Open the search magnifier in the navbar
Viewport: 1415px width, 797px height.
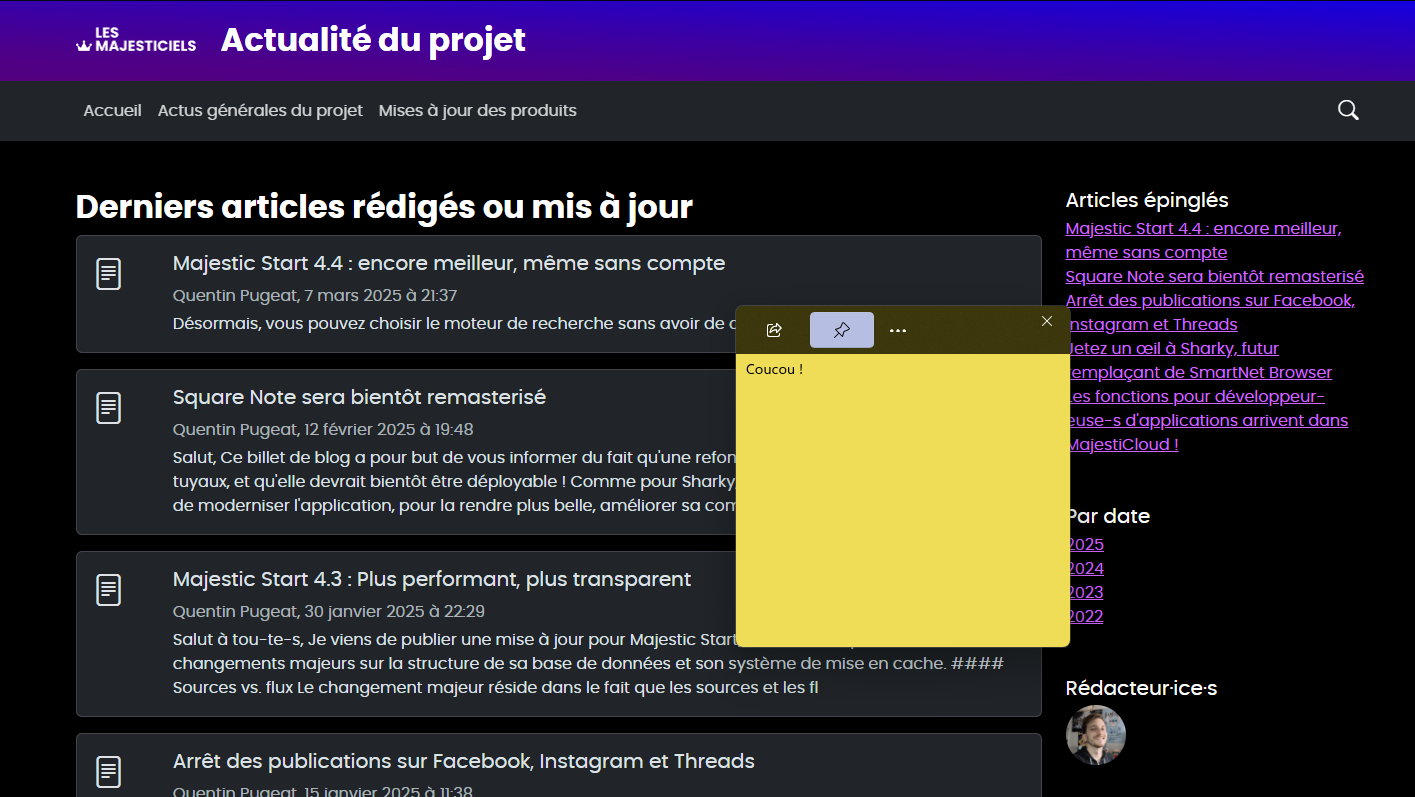pyautogui.click(x=1348, y=110)
